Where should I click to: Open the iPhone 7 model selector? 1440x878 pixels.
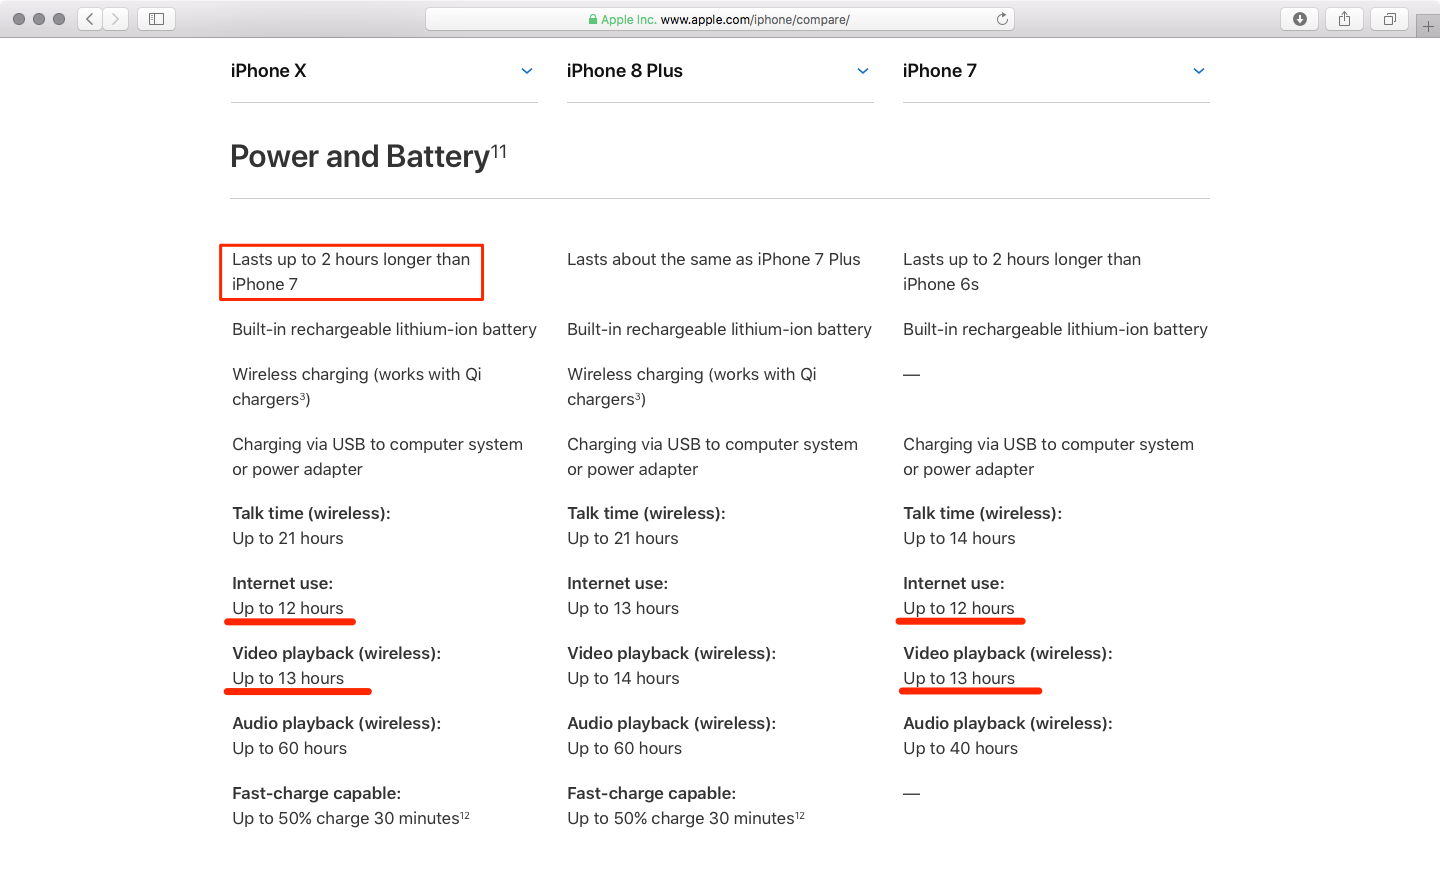1198,71
